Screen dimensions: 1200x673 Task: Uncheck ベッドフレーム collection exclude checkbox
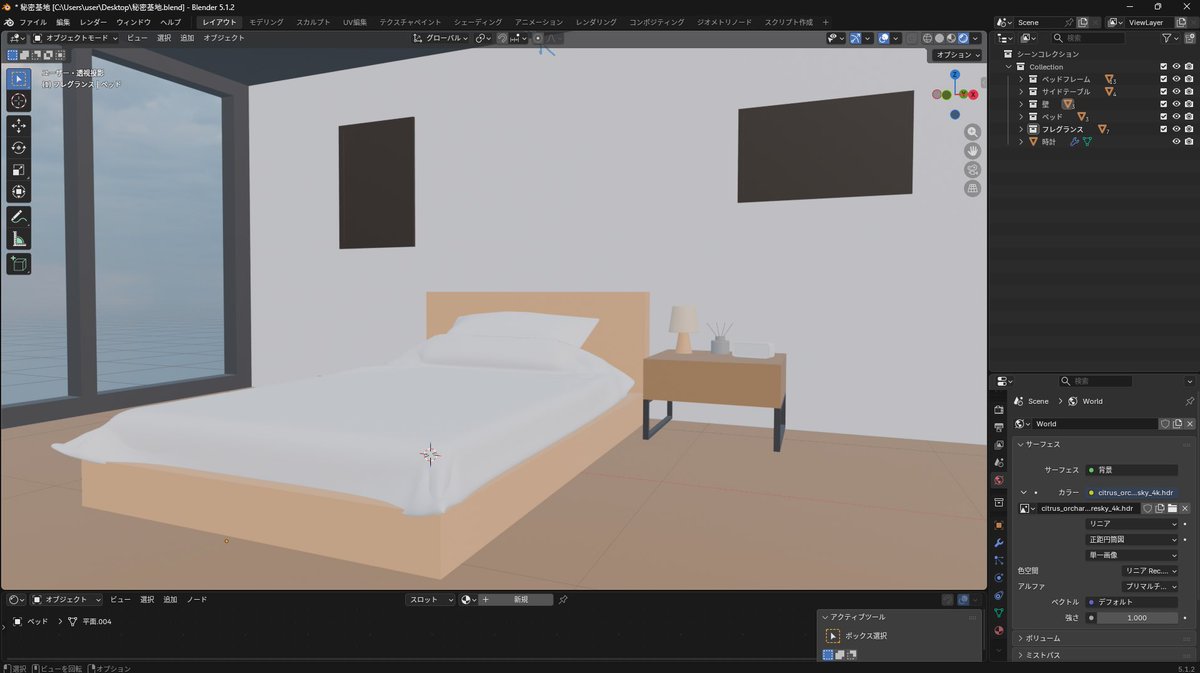click(x=1163, y=79)
